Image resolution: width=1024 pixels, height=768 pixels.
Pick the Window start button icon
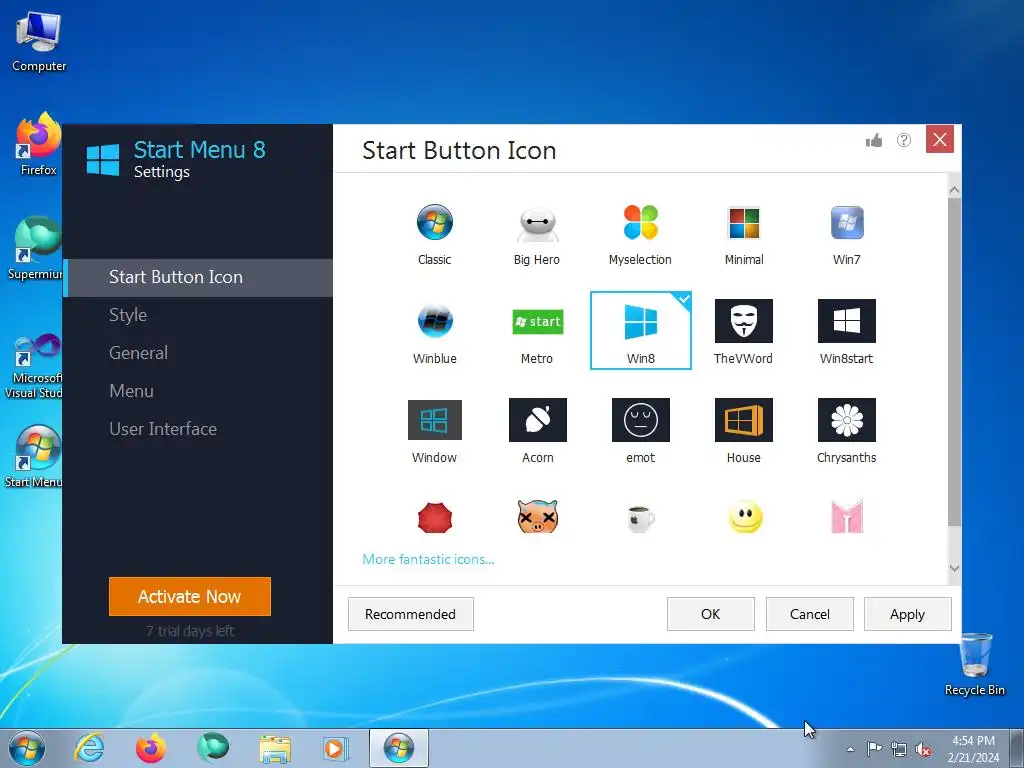pos(434,431)
